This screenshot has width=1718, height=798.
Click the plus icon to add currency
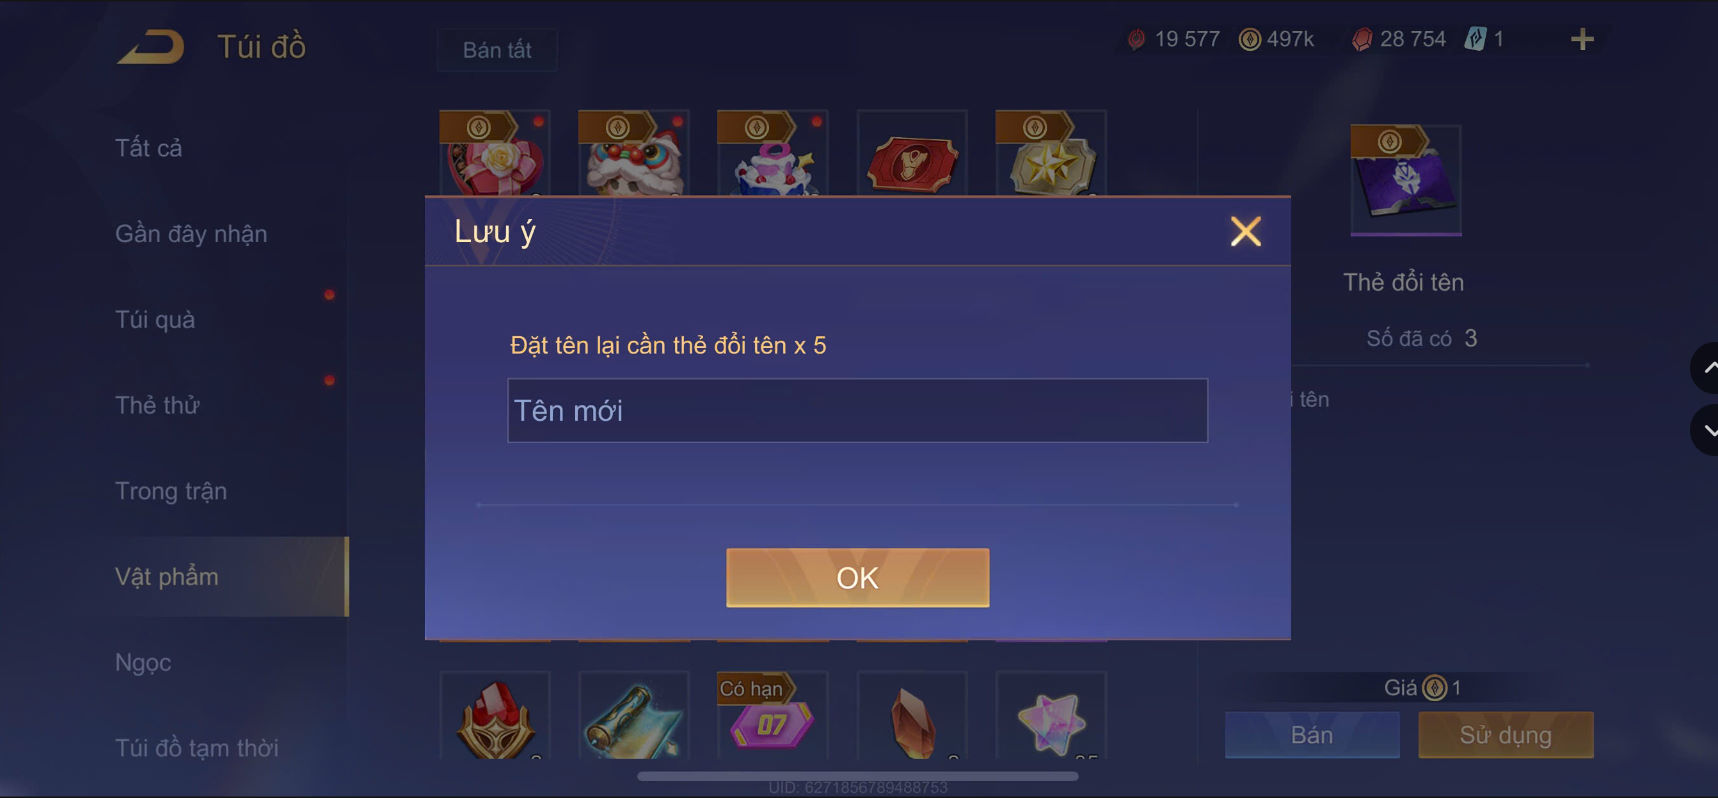click(x=1582, y=40)
